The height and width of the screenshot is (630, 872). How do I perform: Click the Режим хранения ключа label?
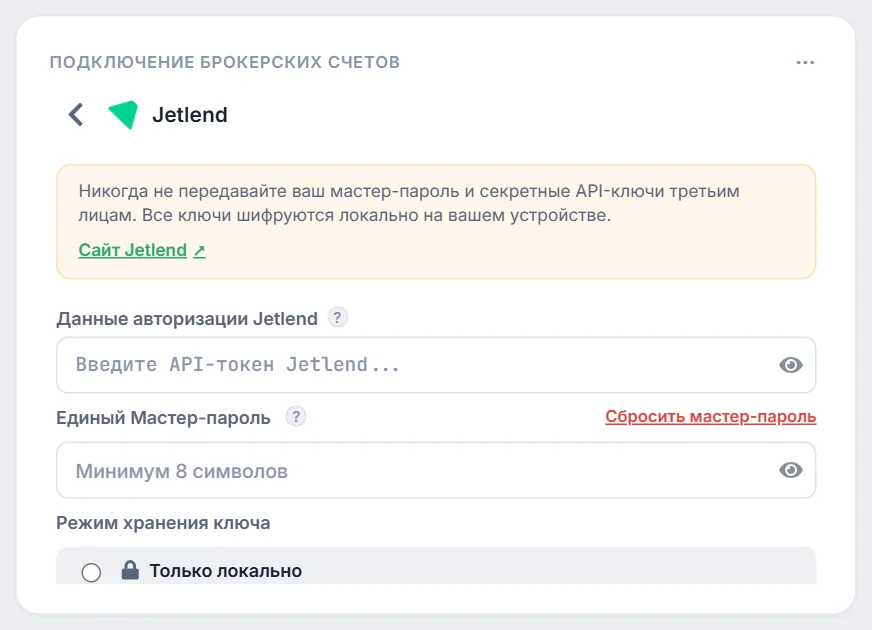[x=163, y=523]
